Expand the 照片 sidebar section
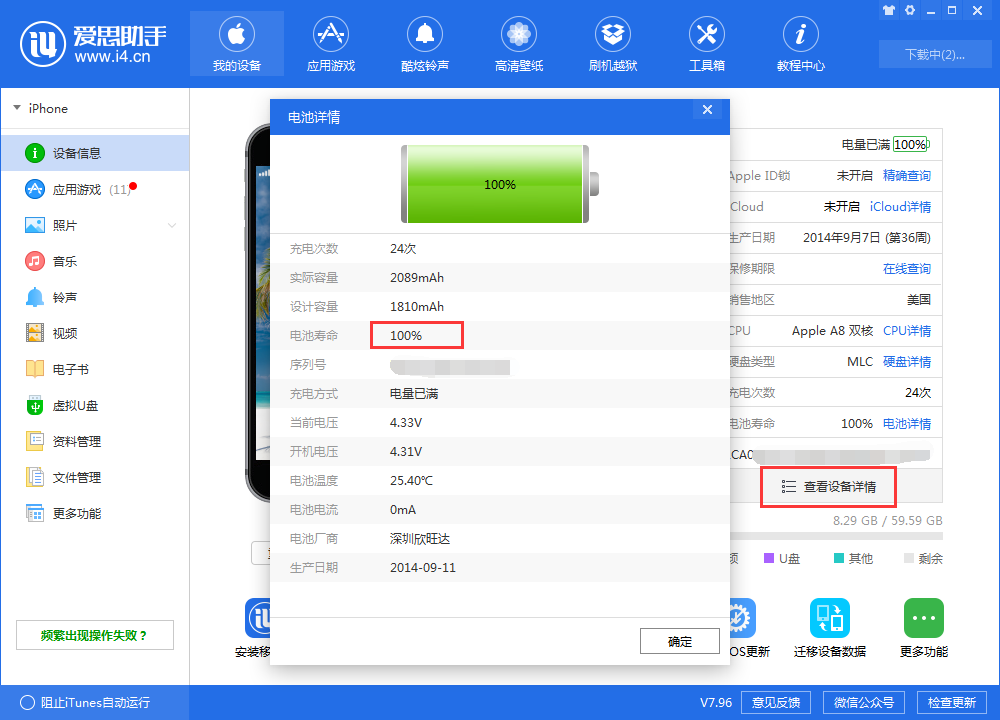1000x720 pixels. [170, 225]
